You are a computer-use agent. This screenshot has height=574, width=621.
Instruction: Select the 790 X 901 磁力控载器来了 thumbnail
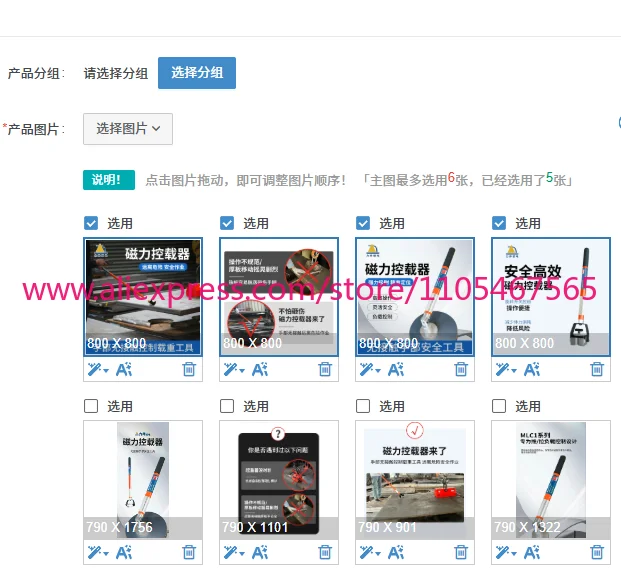(415, 480)
